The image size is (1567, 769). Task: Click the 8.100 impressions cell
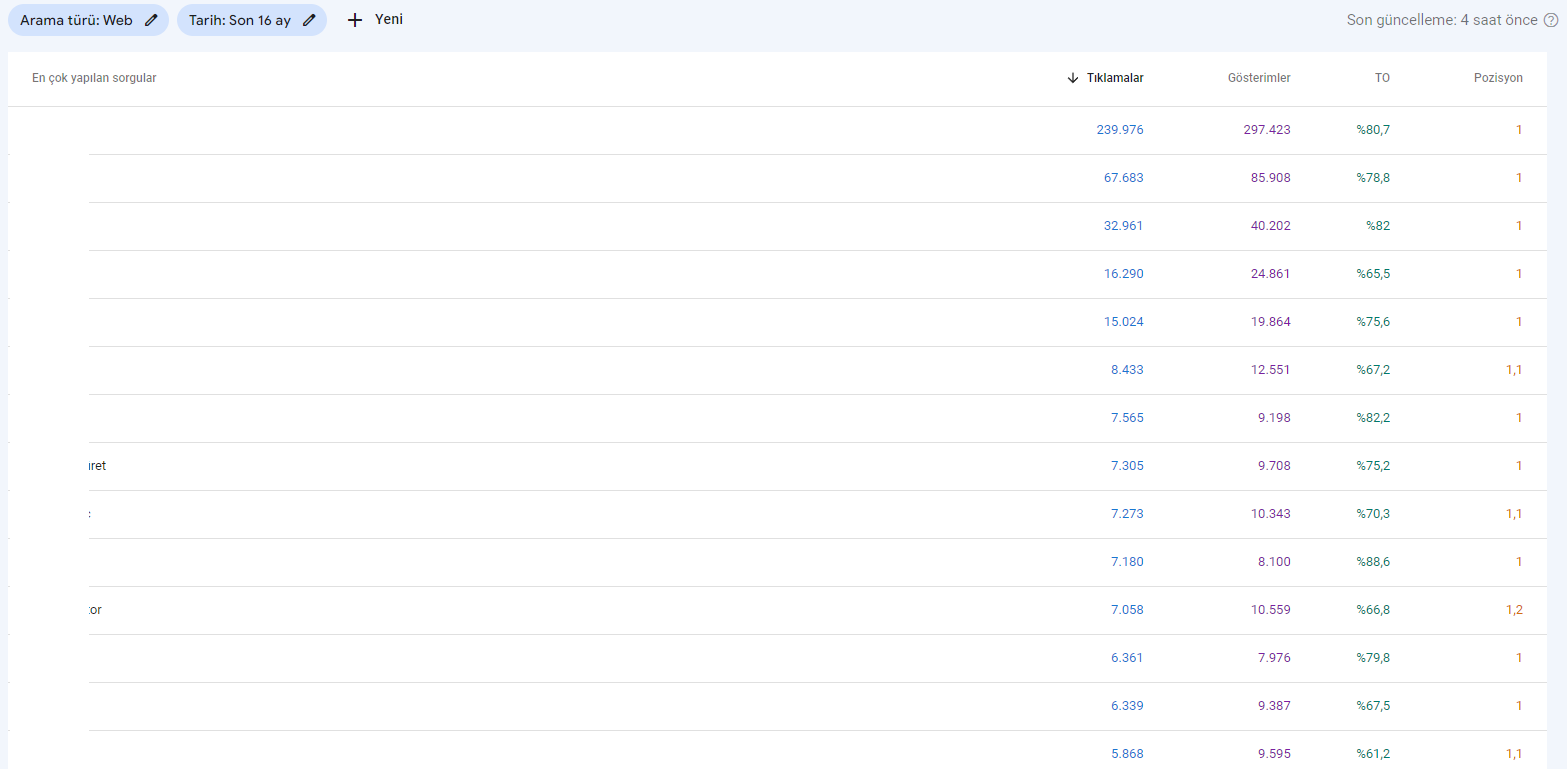point(1274,562)
